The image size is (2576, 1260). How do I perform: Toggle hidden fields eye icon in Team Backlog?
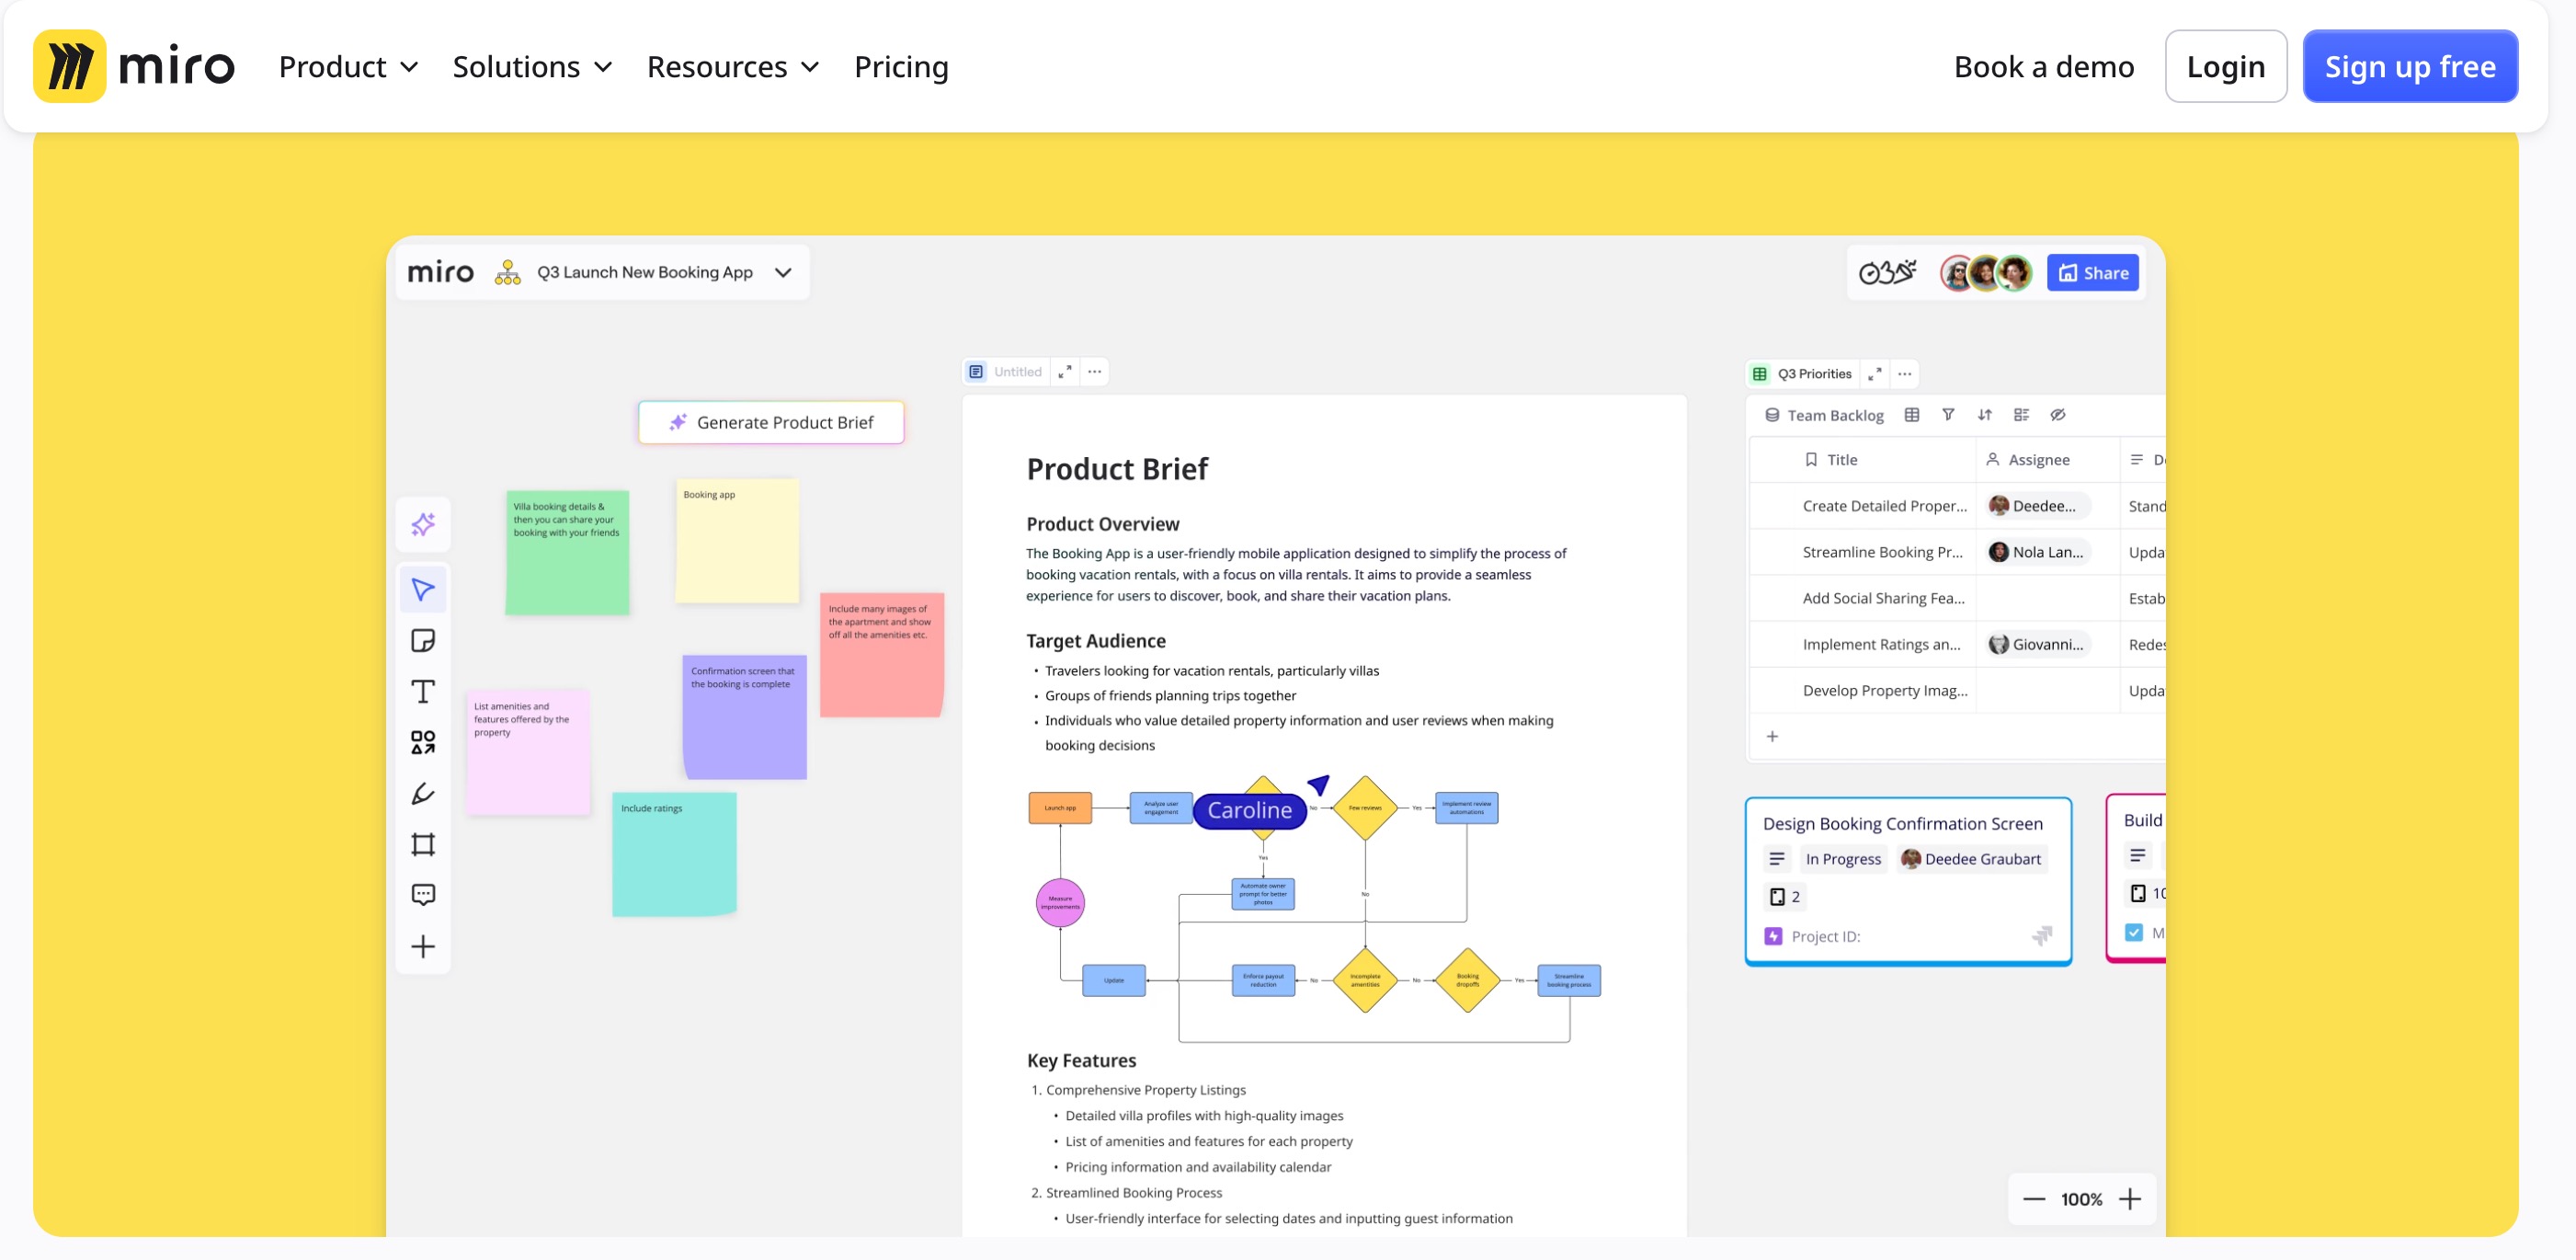[x=2058, y=414]
